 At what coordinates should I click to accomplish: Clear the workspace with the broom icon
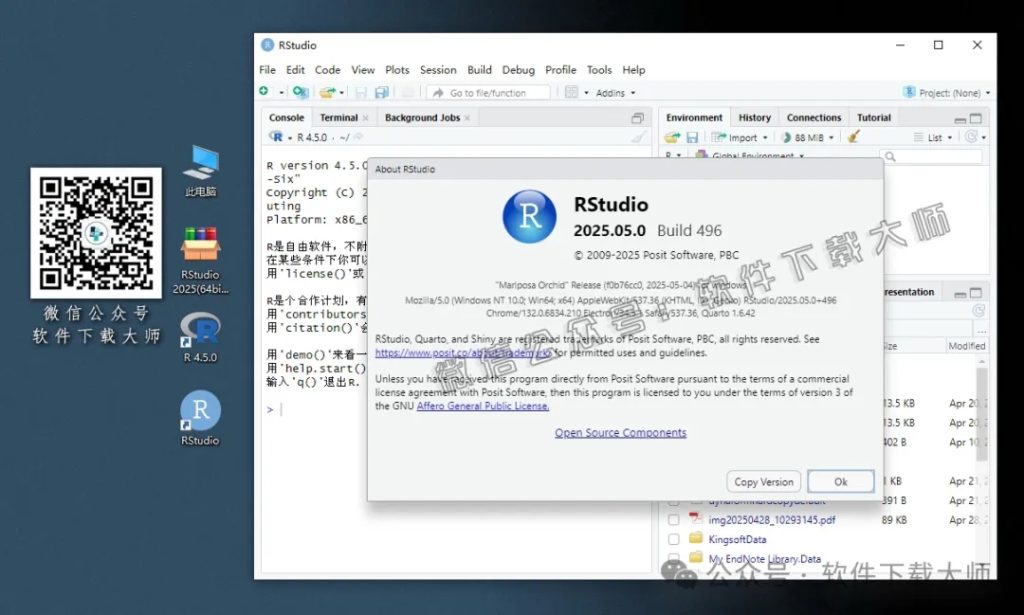click(851, 137)
